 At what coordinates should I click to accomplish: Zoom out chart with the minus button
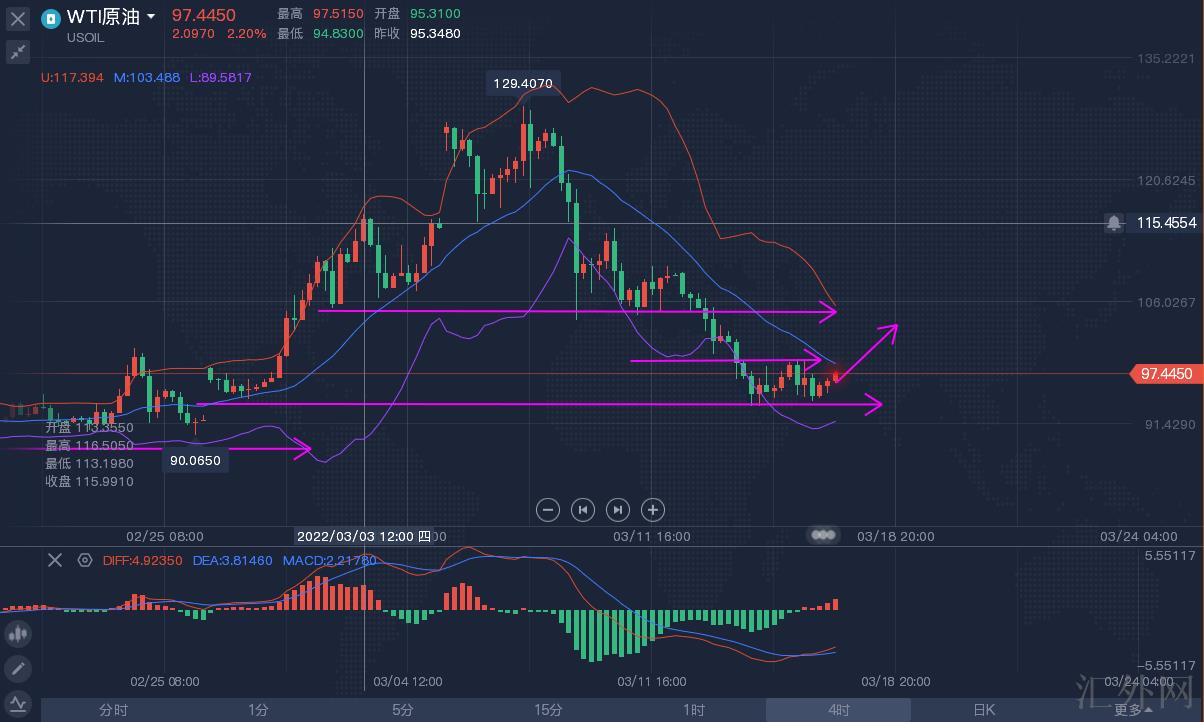(547, 510)
